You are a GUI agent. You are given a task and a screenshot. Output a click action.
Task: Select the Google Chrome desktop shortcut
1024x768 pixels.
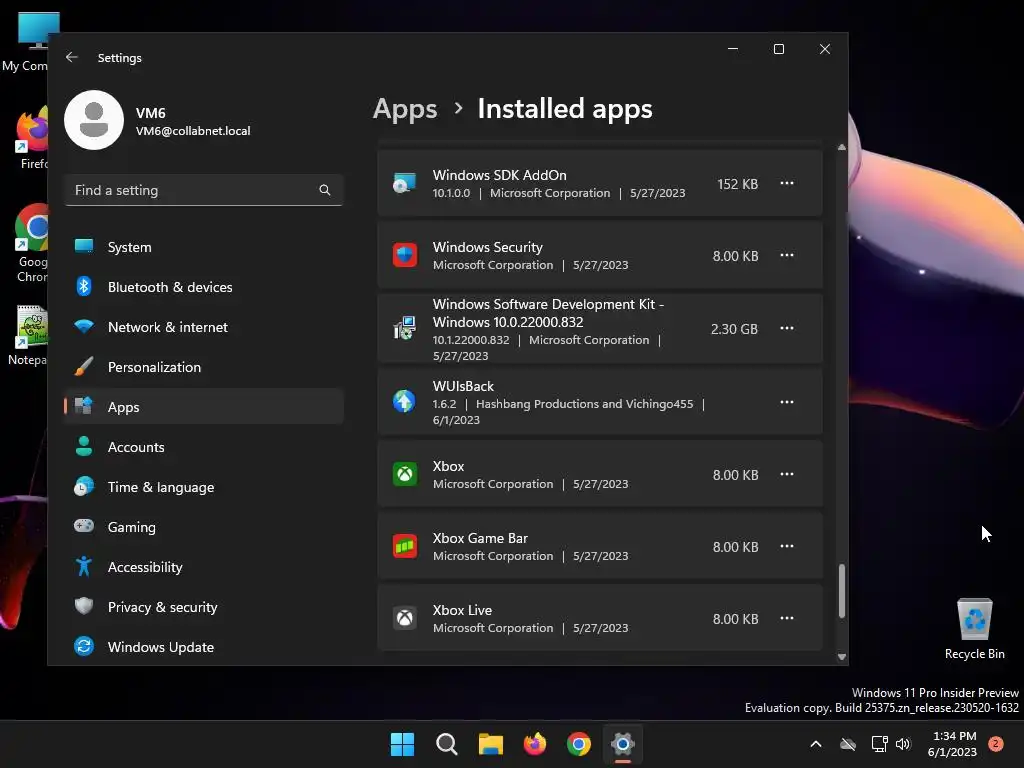click(31, 243)
